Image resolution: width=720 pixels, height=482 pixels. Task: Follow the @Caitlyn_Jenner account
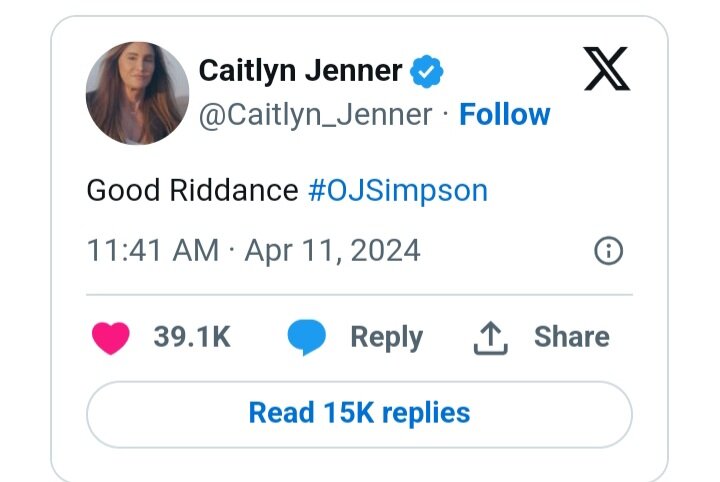point(505,114)
